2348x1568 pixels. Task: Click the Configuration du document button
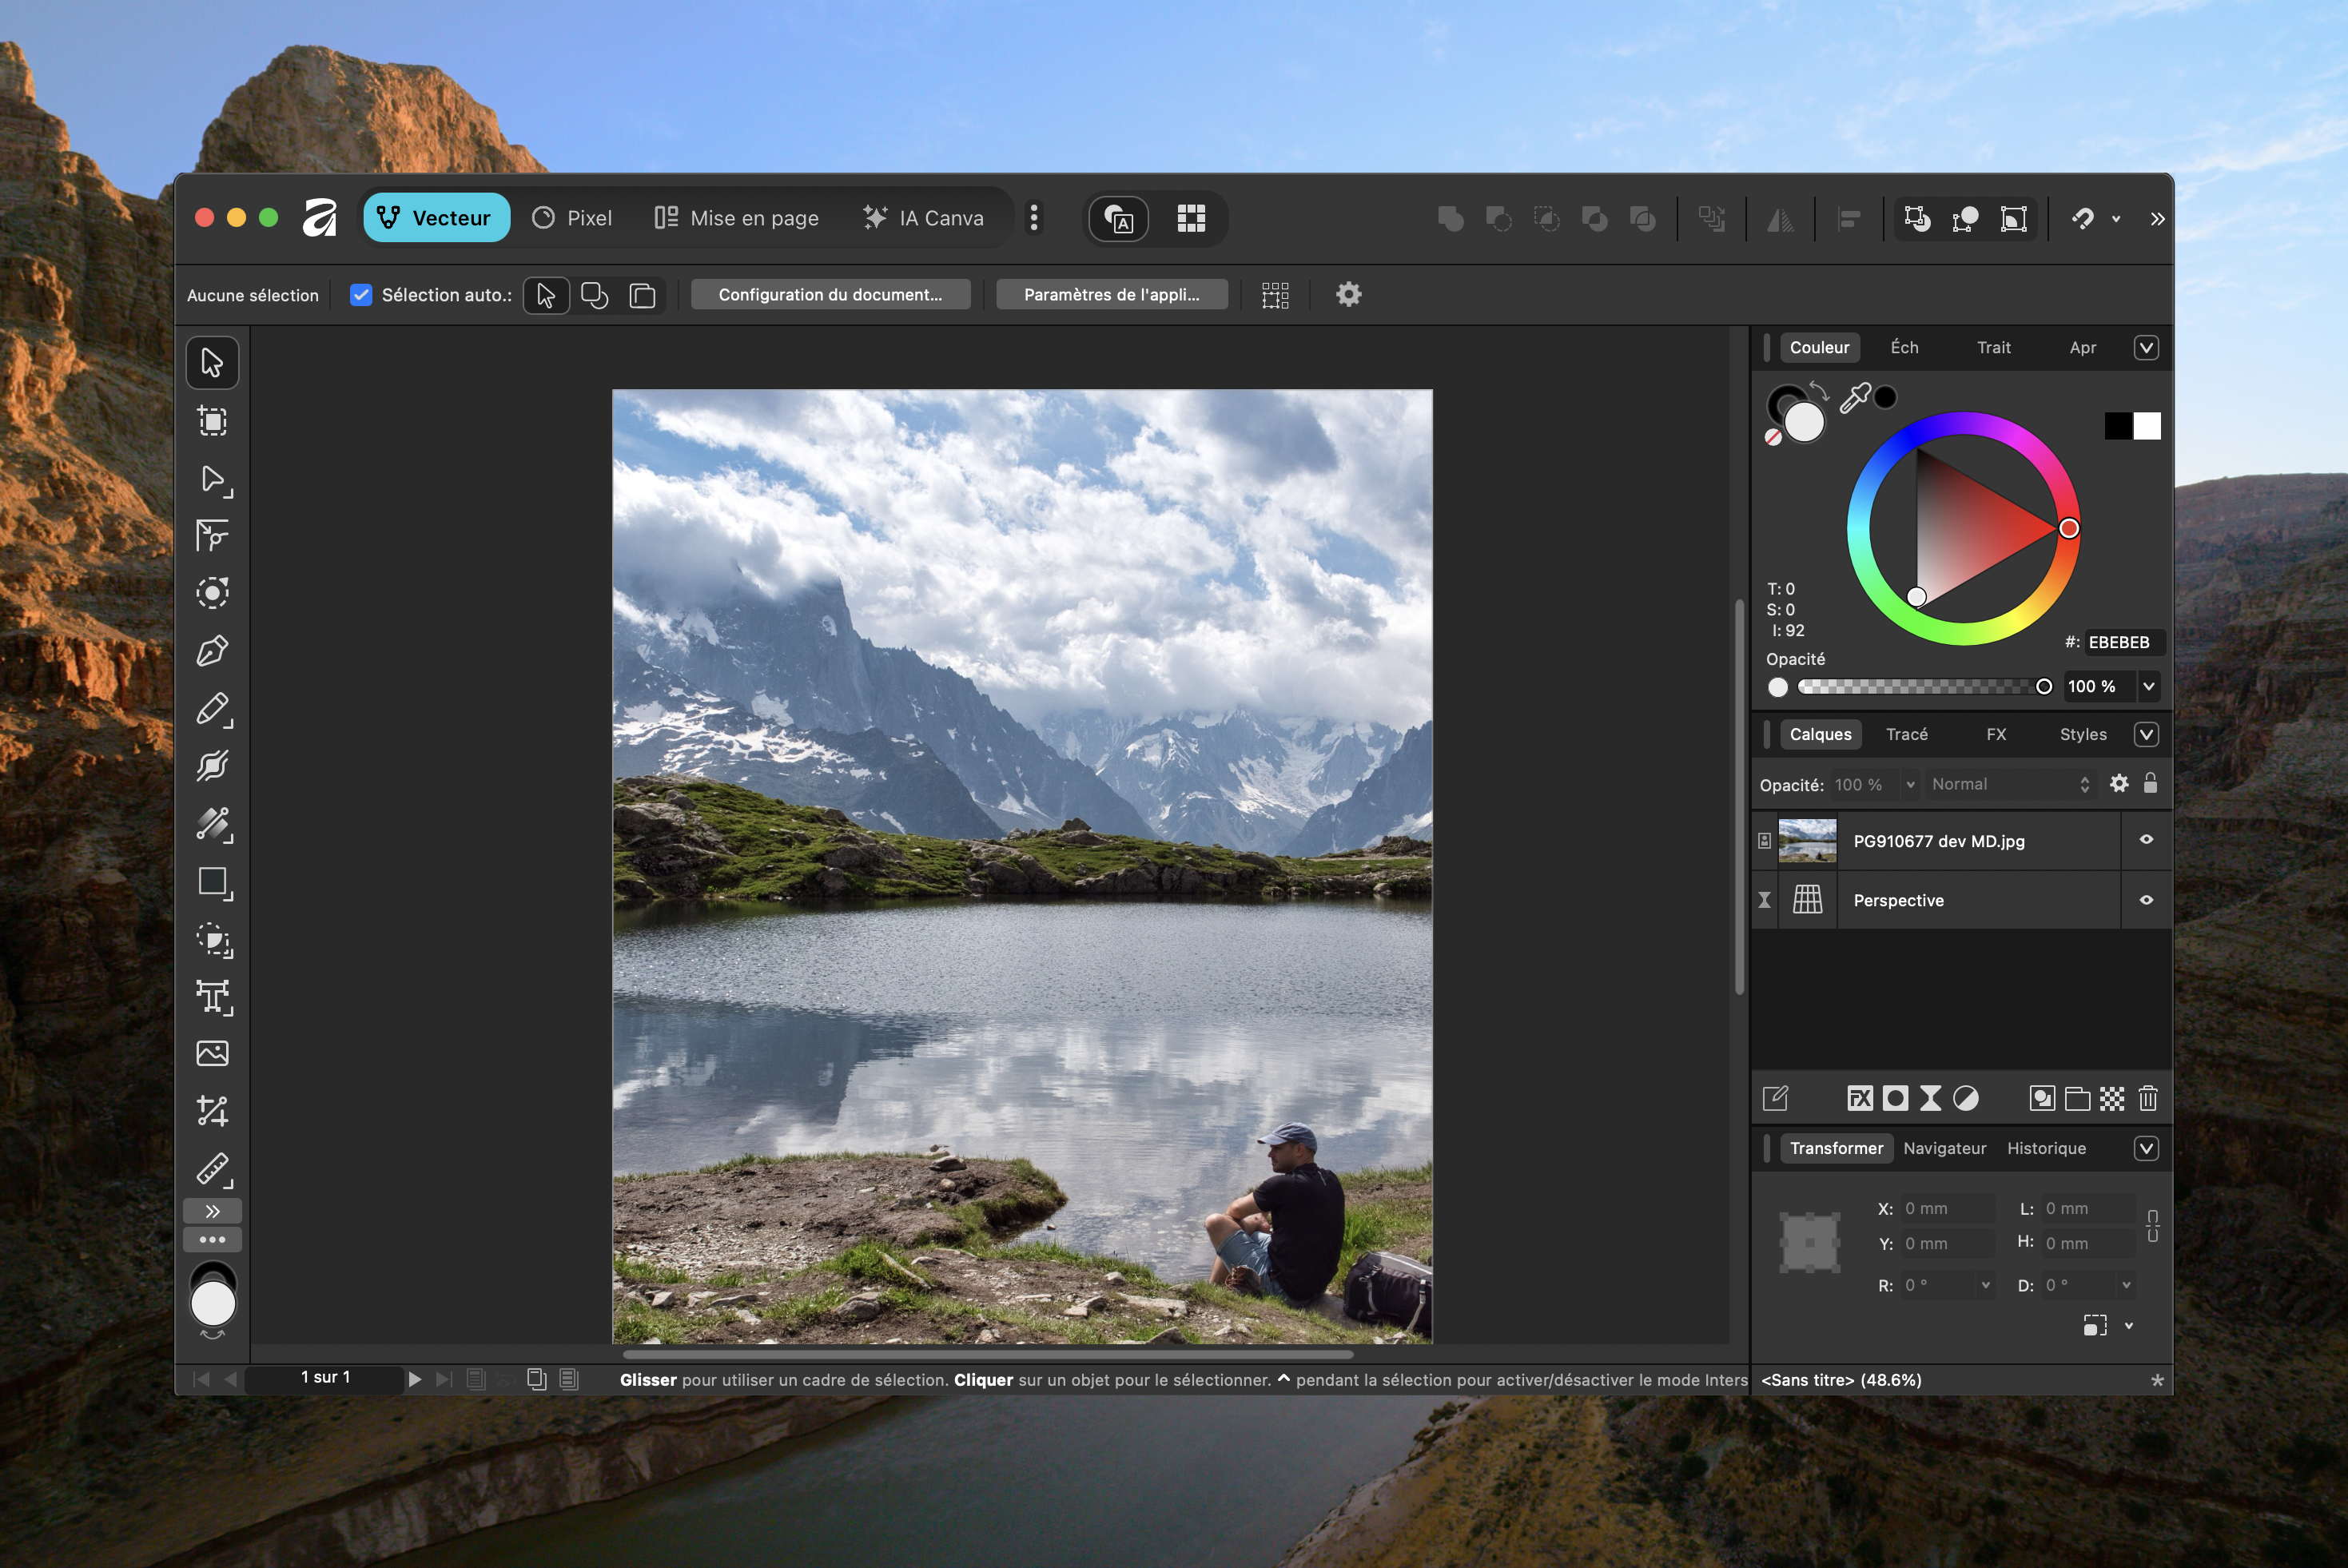click(x=830, y=294)
